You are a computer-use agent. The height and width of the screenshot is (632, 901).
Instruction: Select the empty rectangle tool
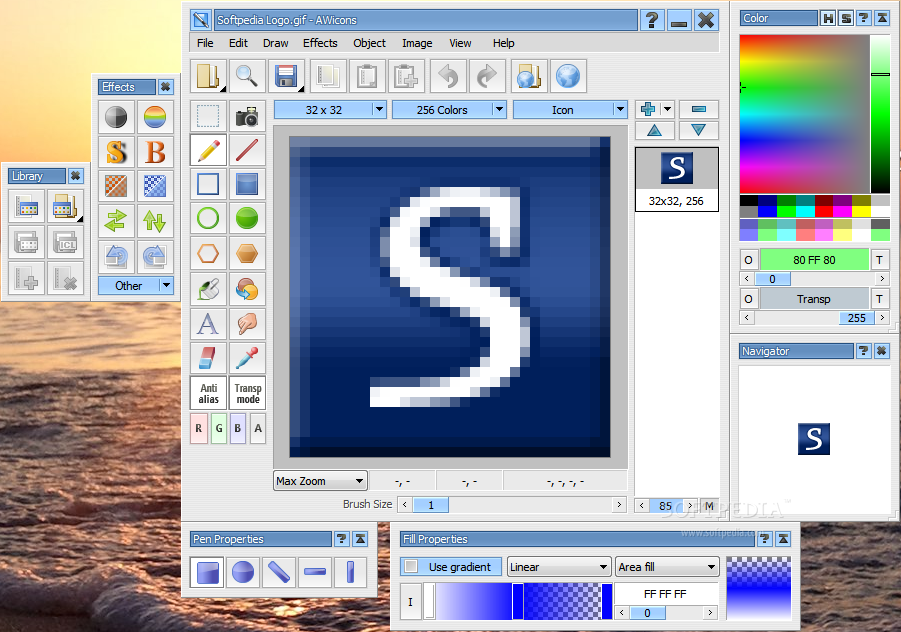click(208, 184)
